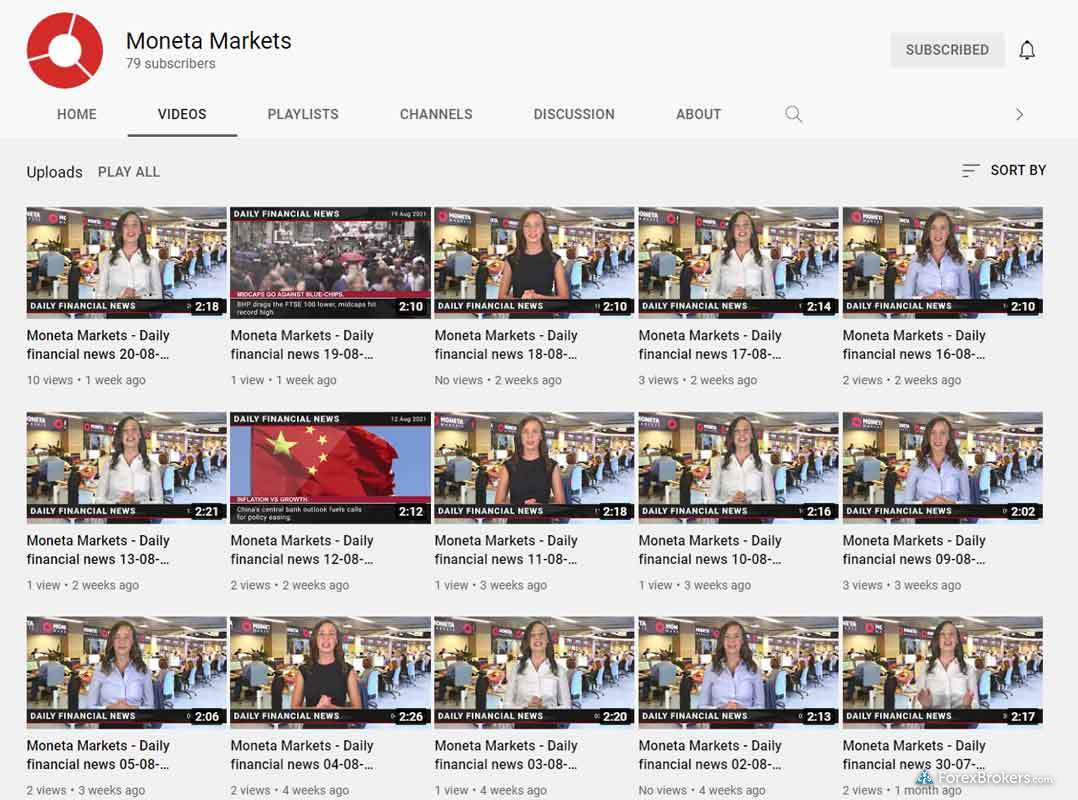The image size is (1078, 800).
Task: Click 'No views • 4 weeks ago' text
Action: pyautogui.click(x=702, y=790)
